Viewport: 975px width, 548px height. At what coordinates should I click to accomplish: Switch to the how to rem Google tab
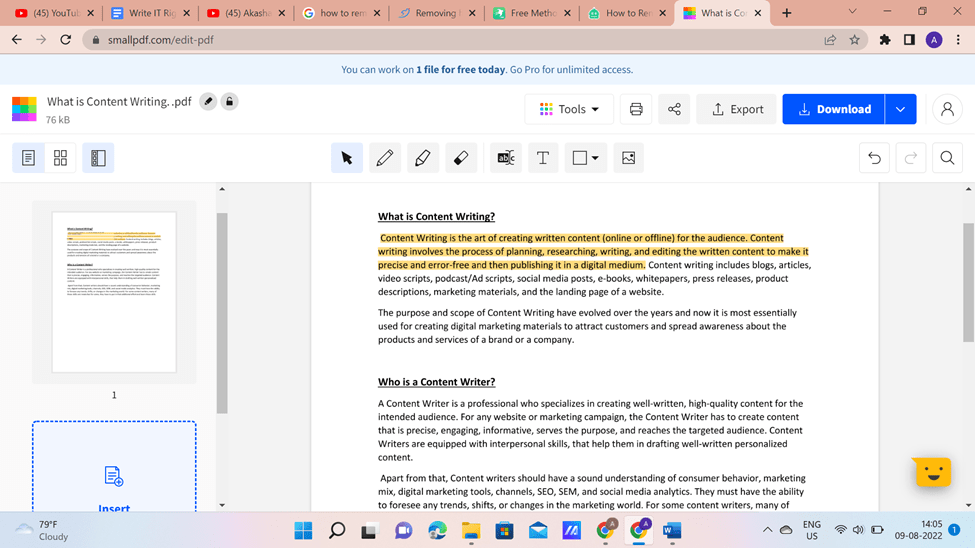click(341, 13)
